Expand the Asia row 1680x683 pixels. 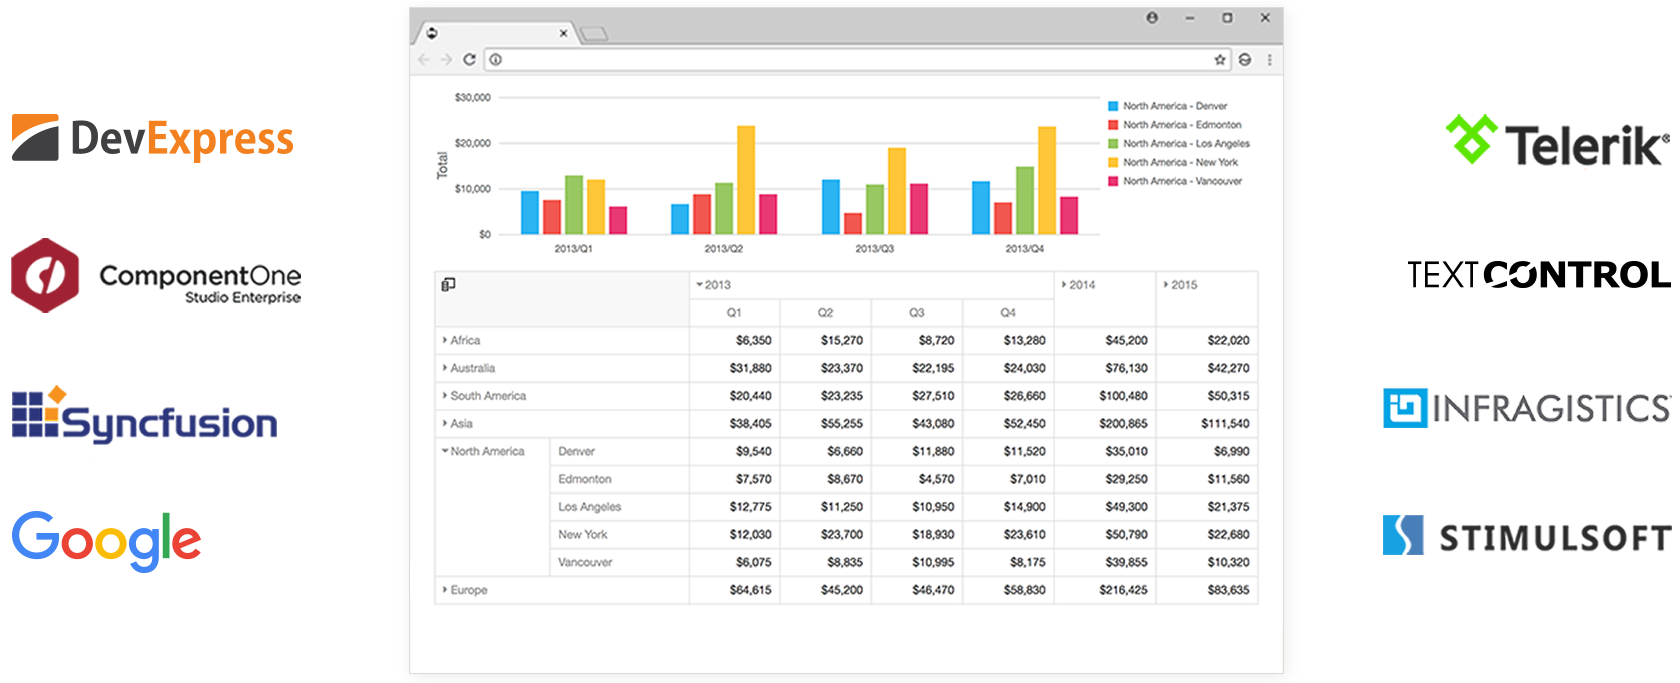click(445, 424)
